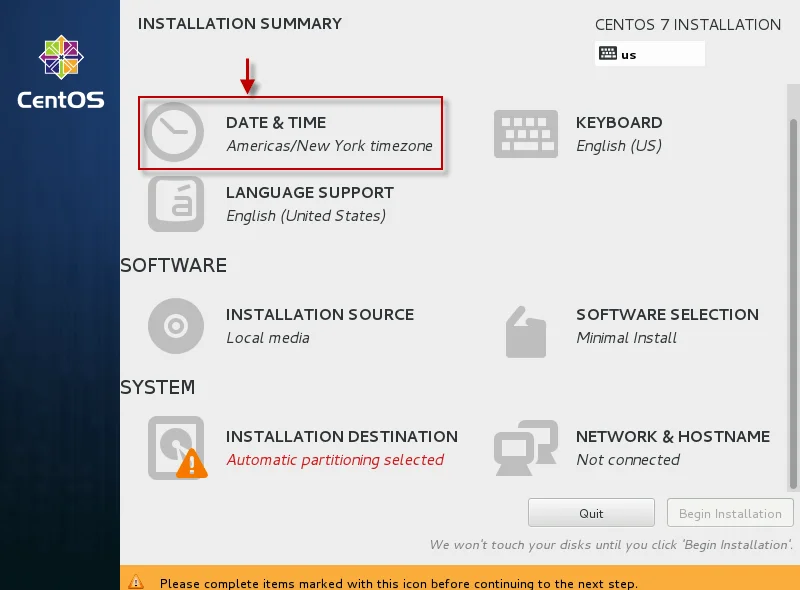Click the warning triangle in orange bar
The image size is (800, 590).
pos(136,581)
